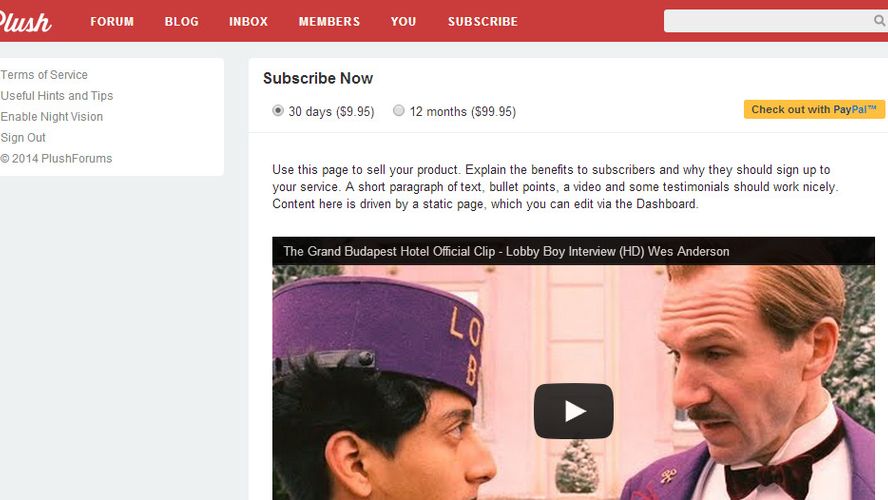Select the 30 days ($9.95) option
888x500 pixels.
[278, 110]
